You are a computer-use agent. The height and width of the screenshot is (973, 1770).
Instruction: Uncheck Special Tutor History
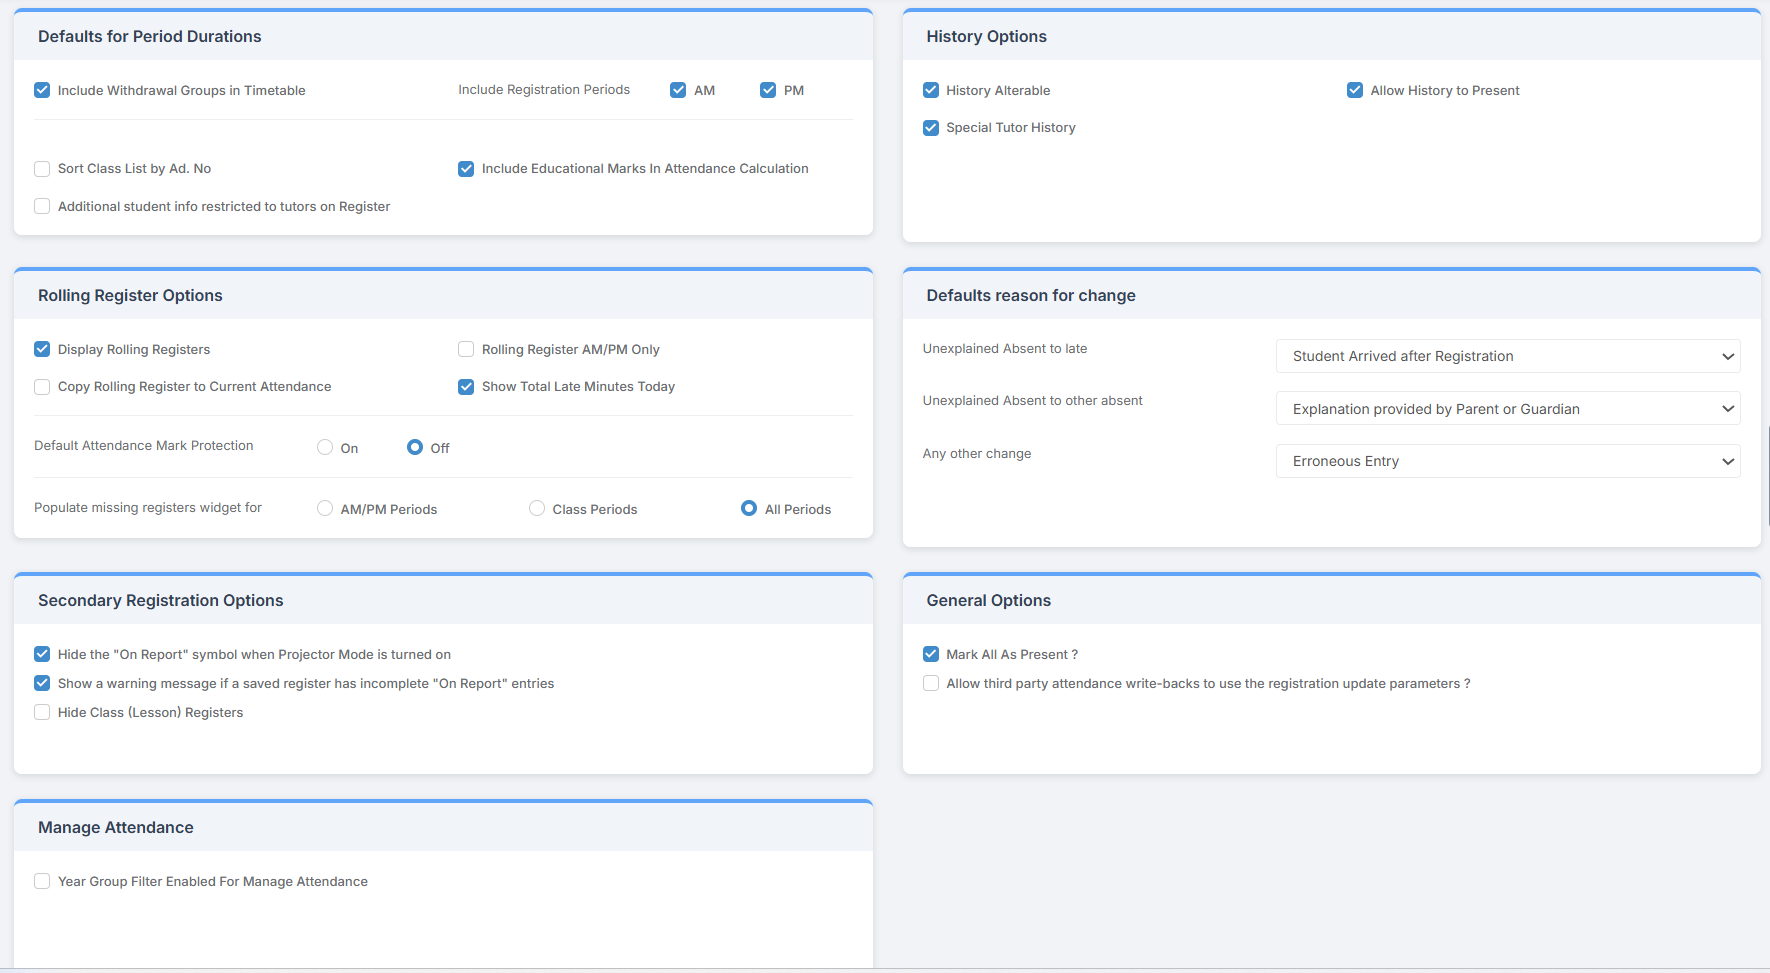pos(930,127)
